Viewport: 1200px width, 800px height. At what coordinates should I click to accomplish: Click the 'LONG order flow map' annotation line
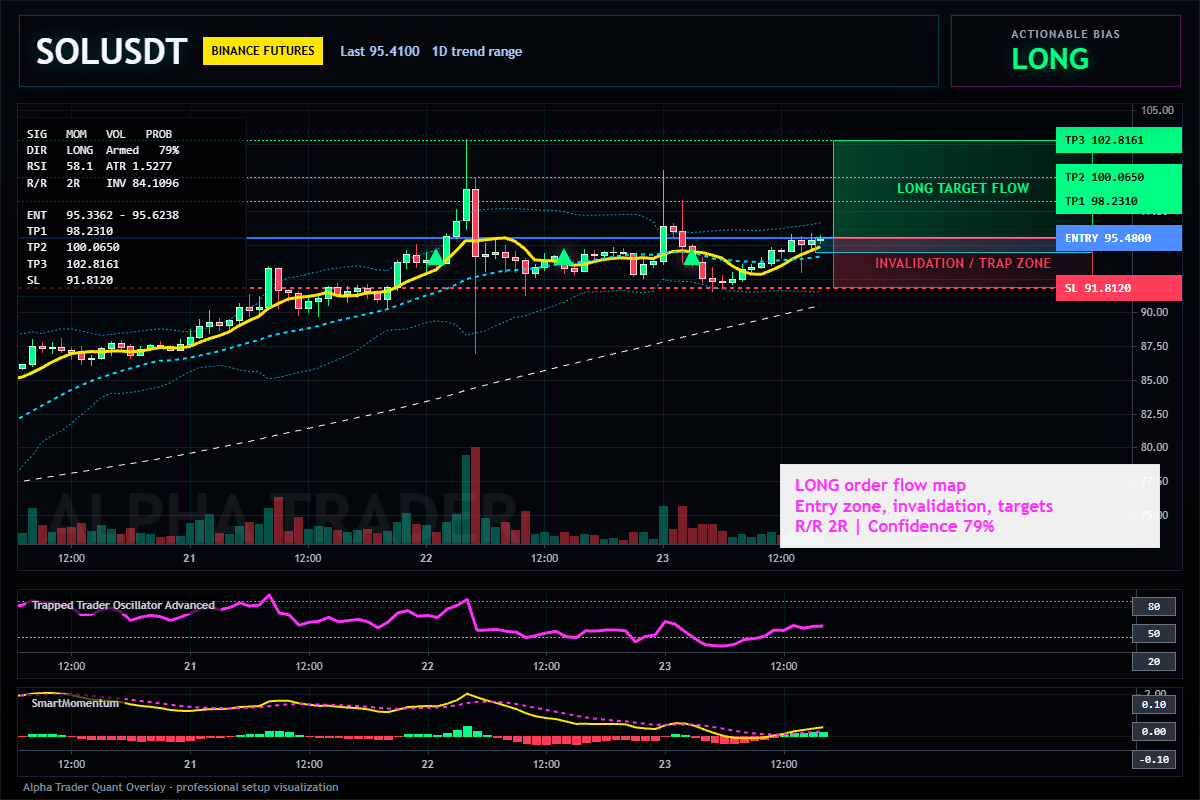(x=881, y=486)
